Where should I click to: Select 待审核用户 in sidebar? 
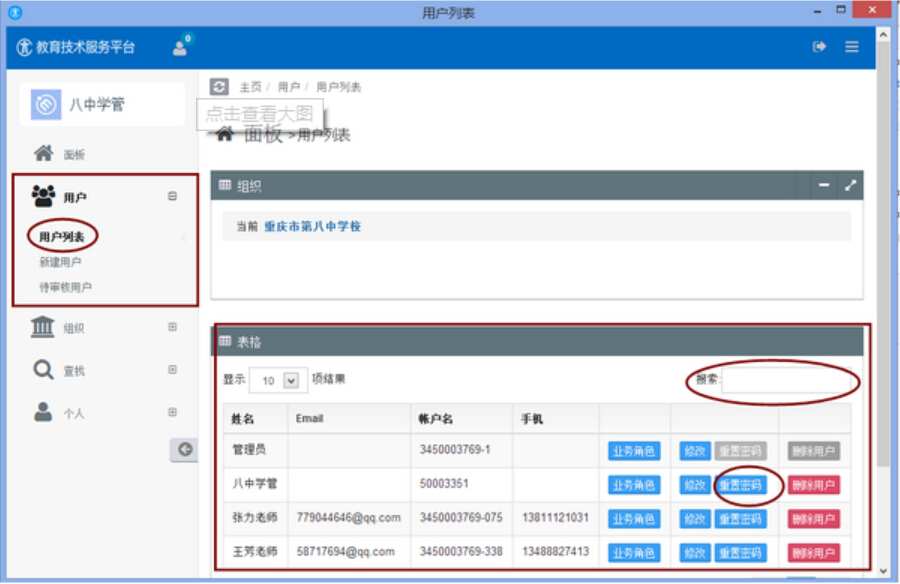click(65, 287)
